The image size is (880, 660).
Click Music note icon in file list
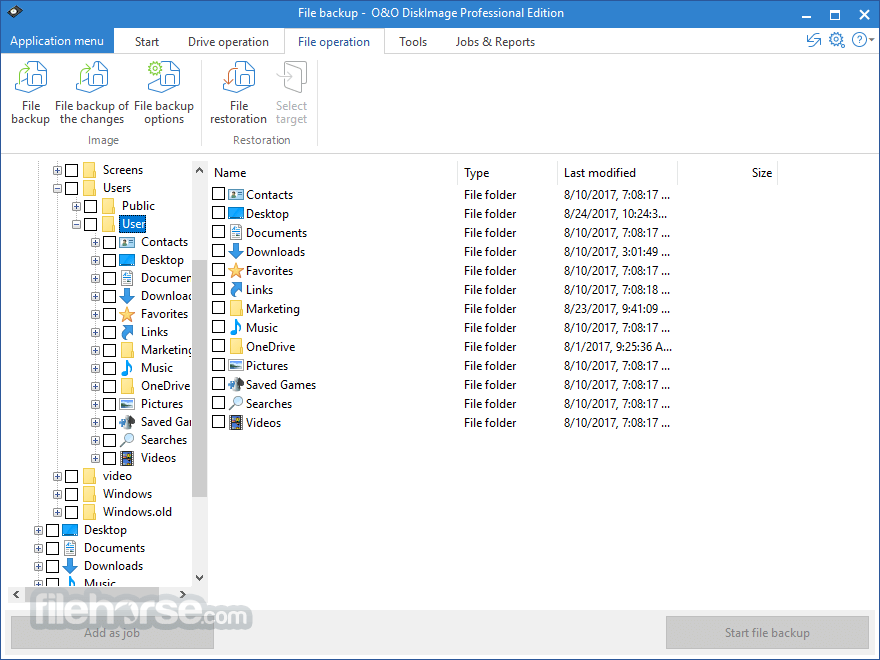(x=236, y=328)
